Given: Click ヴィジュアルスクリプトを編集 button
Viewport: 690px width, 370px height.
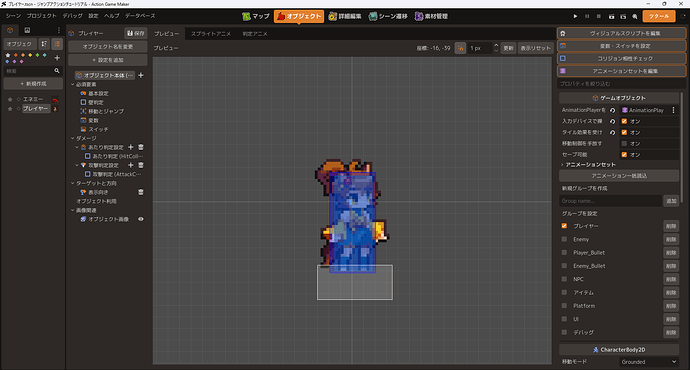Looking at the screenshot, I should [622, 33].
